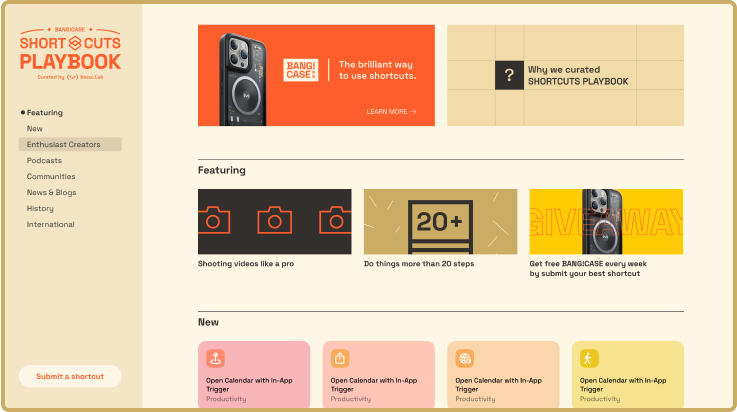Click the BANG!CASE logo in orange banner
The height and width of the screenshot is (412, 737).
point(301,70)
